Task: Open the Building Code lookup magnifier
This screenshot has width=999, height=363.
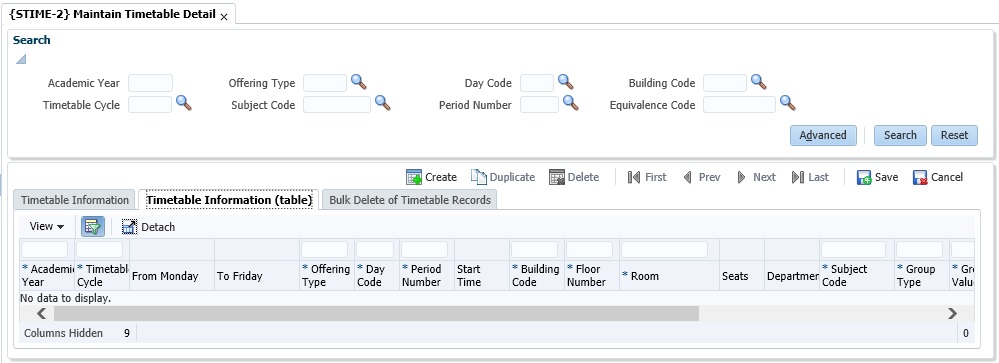Action: [758, 82]
